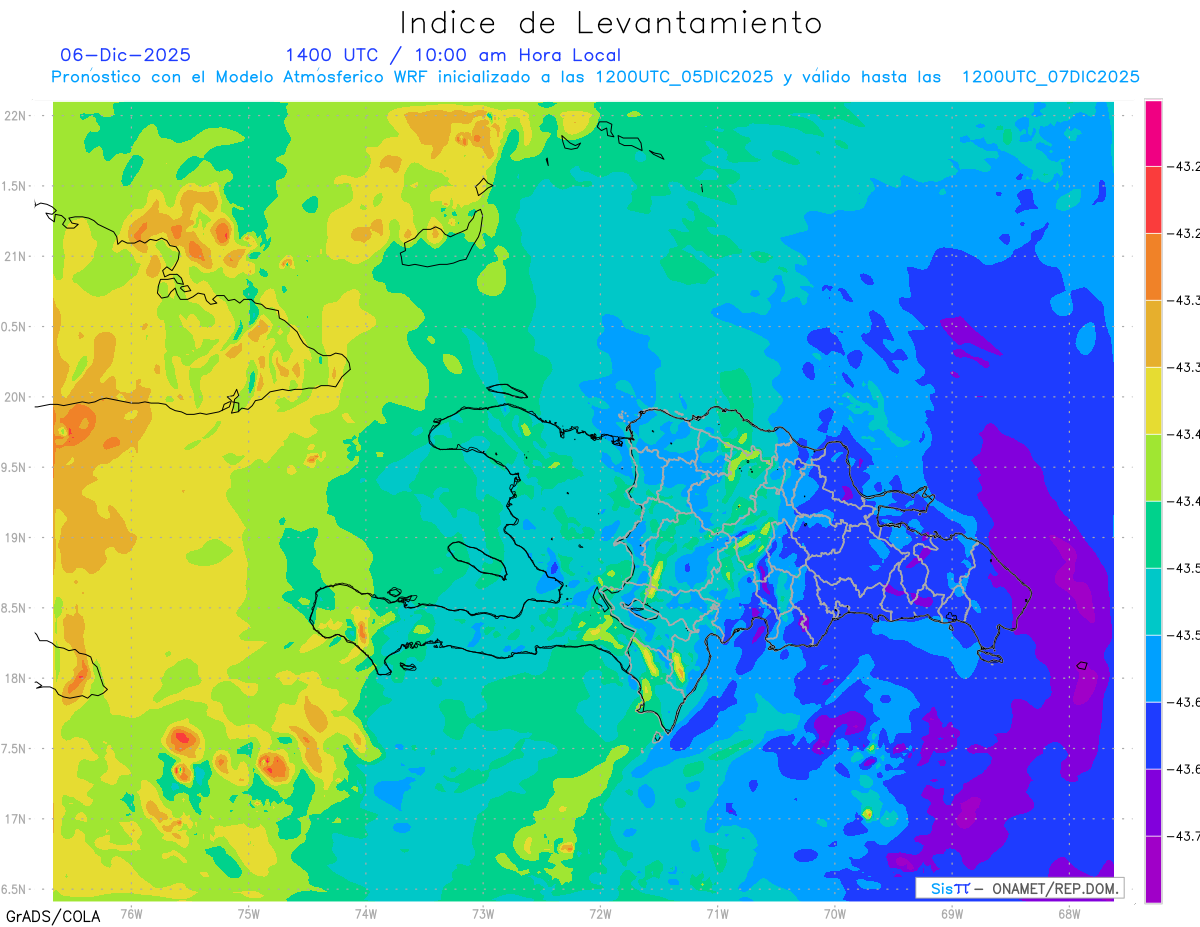Viewport: 1200px width, 927px height.
Task: Select the orange swatch in the color legend
Action: pyautogui.click(x=1153, y=266)
